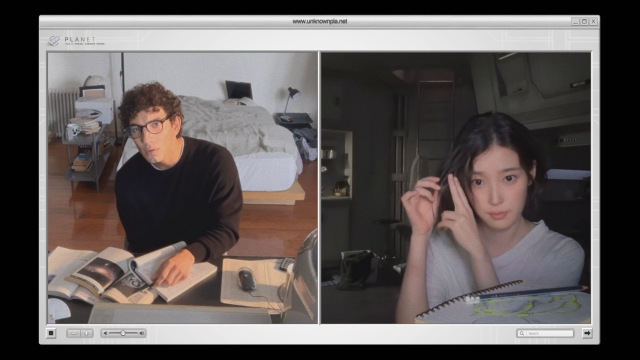Click the loud volume speaker icon
The height and width of the screenshot is (360, 640).
pos(142,333)
